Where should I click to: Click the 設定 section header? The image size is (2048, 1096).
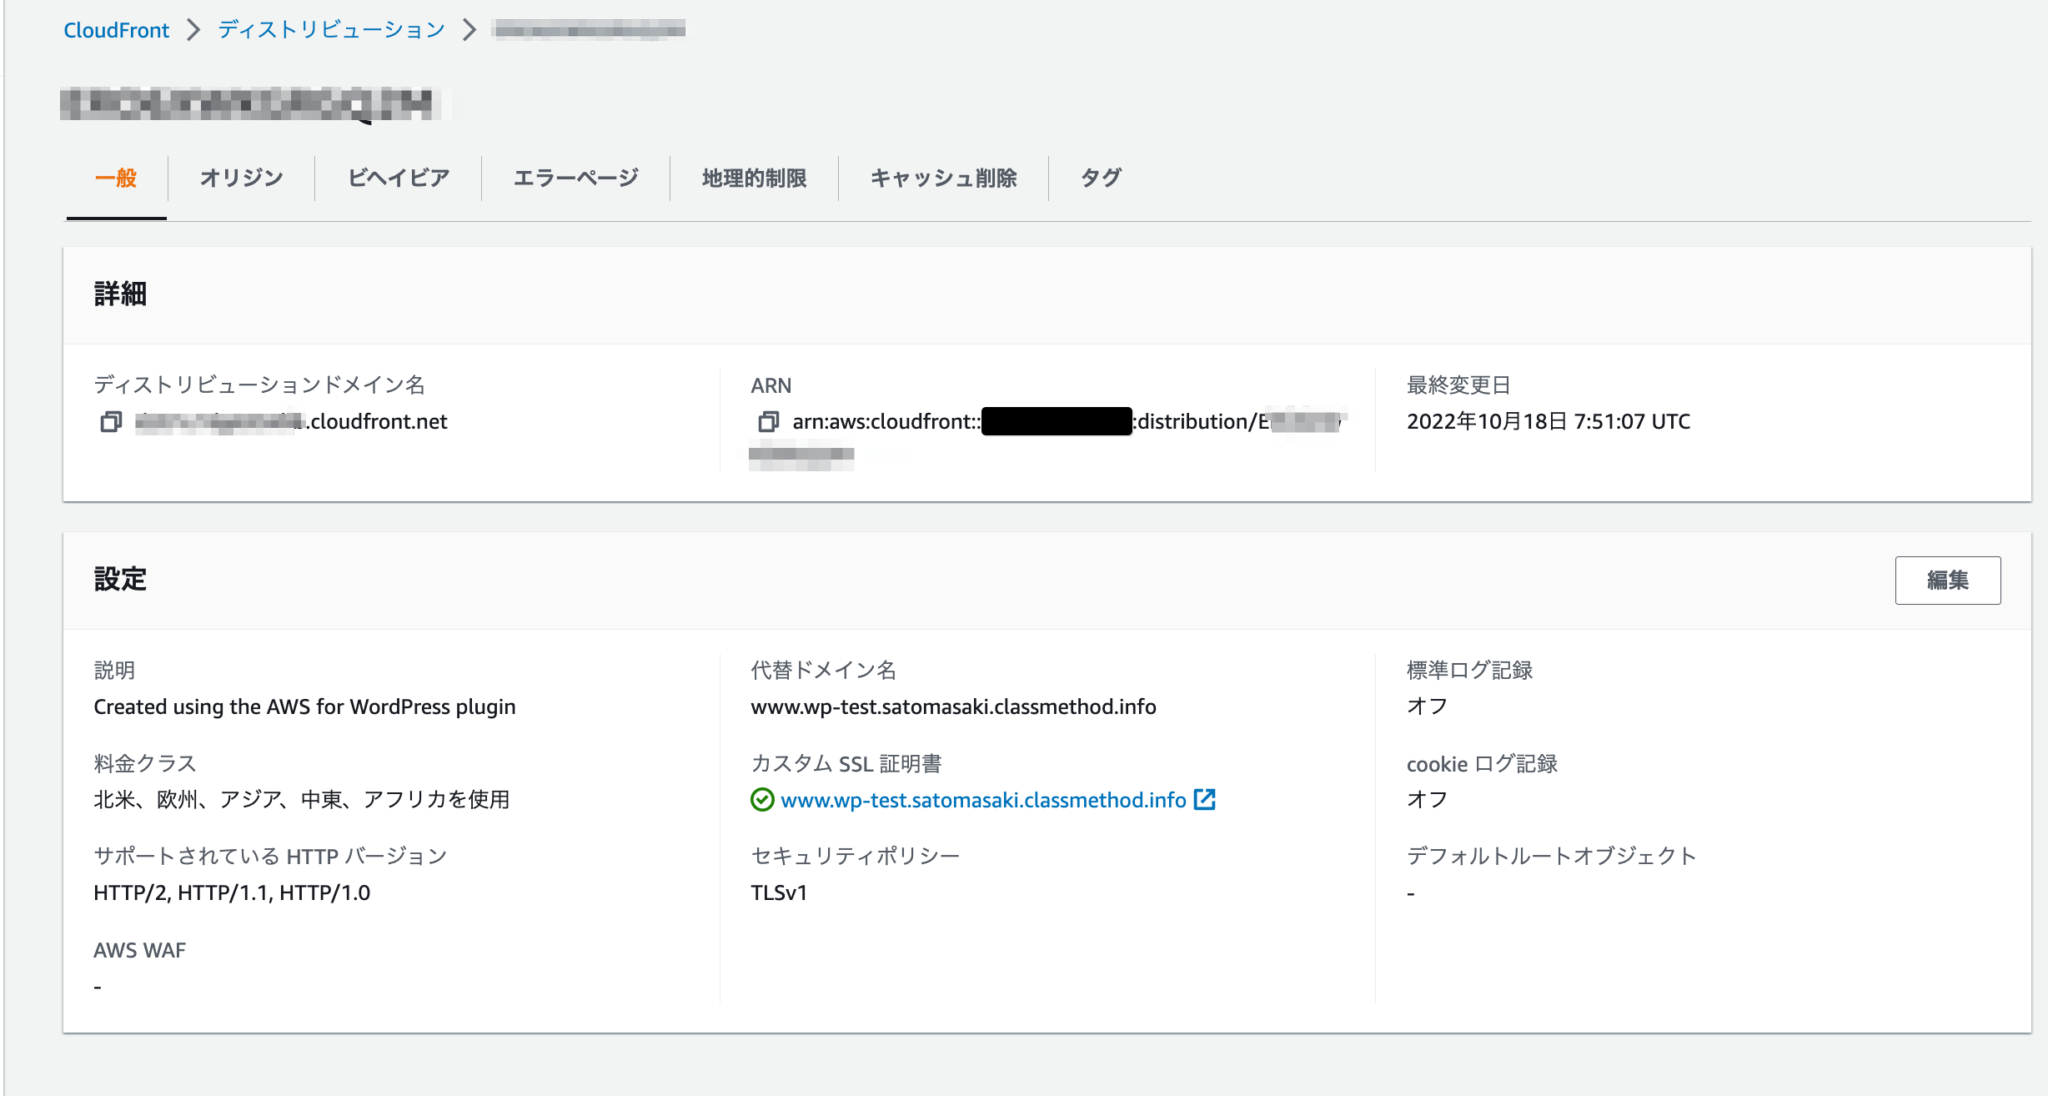click(x=119, y=580)
